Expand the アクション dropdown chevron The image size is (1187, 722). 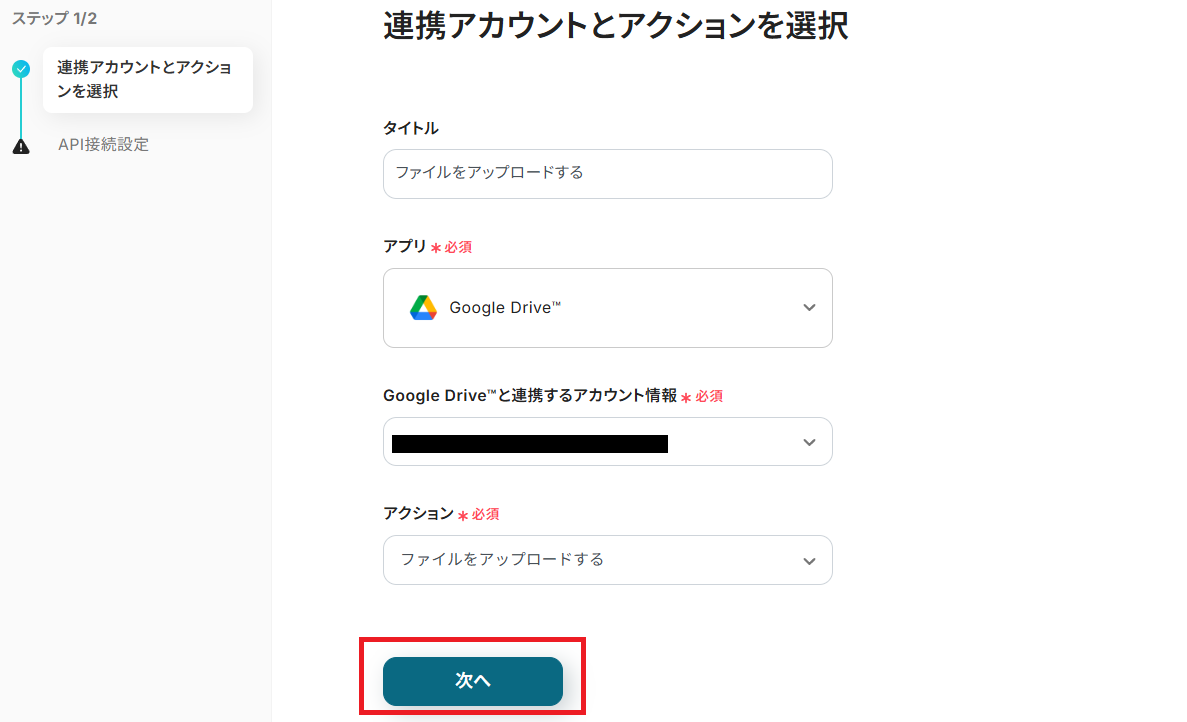[x=809, y=561]
